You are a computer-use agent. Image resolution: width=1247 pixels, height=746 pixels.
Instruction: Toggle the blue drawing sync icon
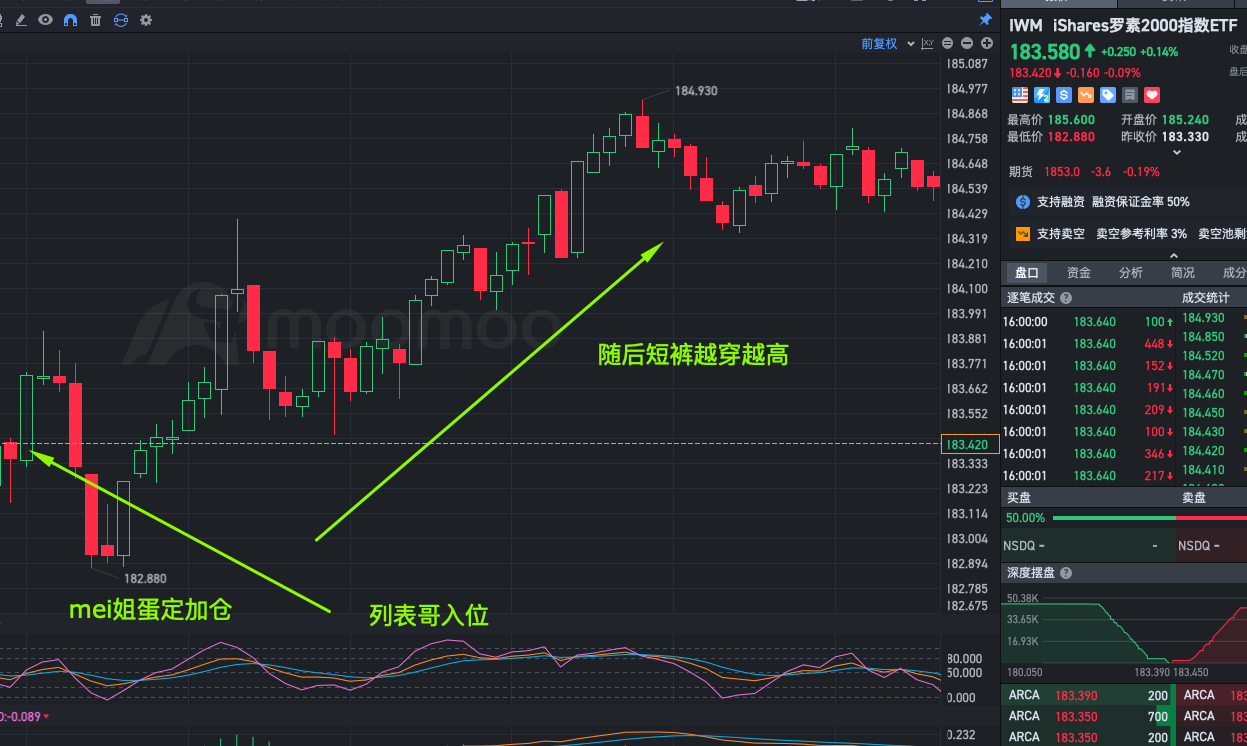[x=121, y=20]
